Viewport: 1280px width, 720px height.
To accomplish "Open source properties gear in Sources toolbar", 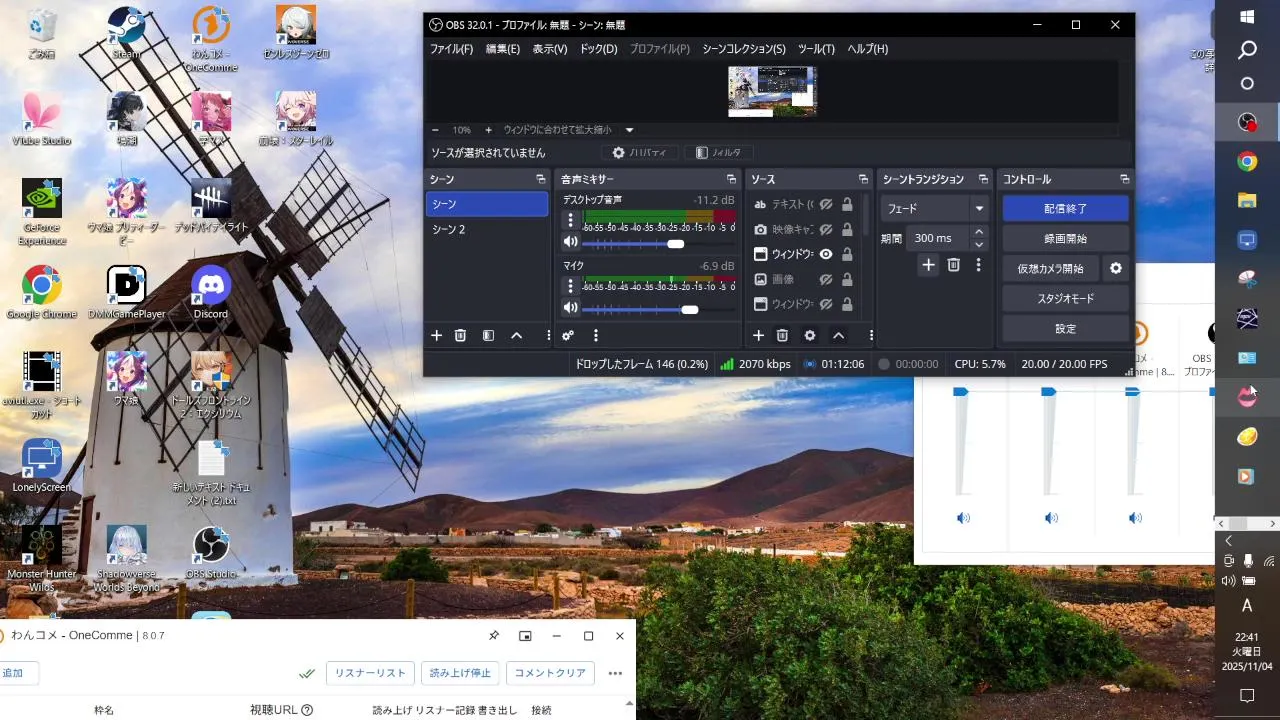I will pos(810,336).
